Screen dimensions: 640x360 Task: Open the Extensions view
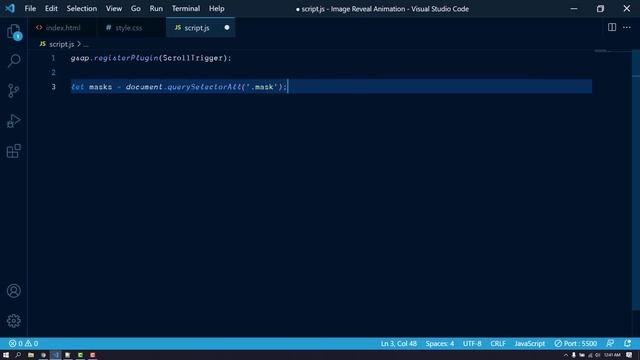13,151
